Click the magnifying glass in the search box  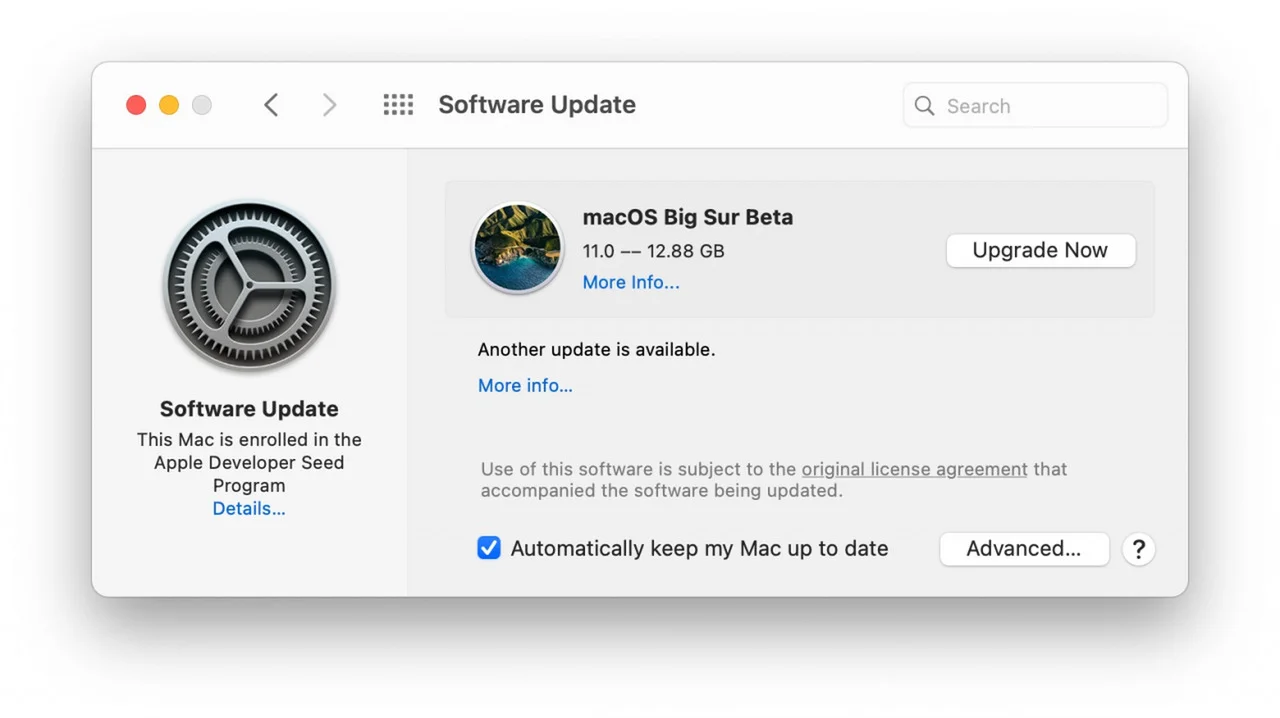925,106
